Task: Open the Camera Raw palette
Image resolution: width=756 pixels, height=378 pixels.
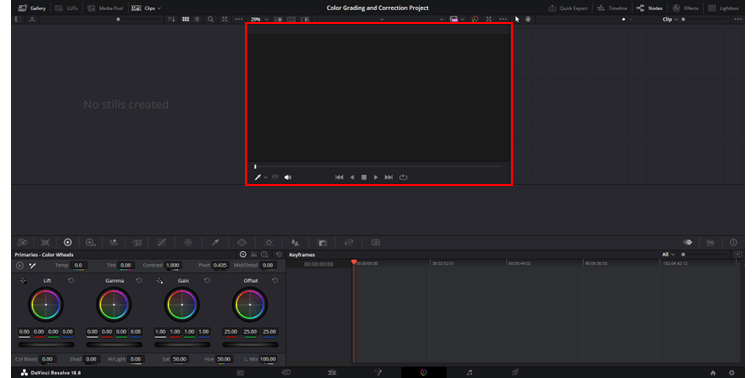Action: [22, 243]
